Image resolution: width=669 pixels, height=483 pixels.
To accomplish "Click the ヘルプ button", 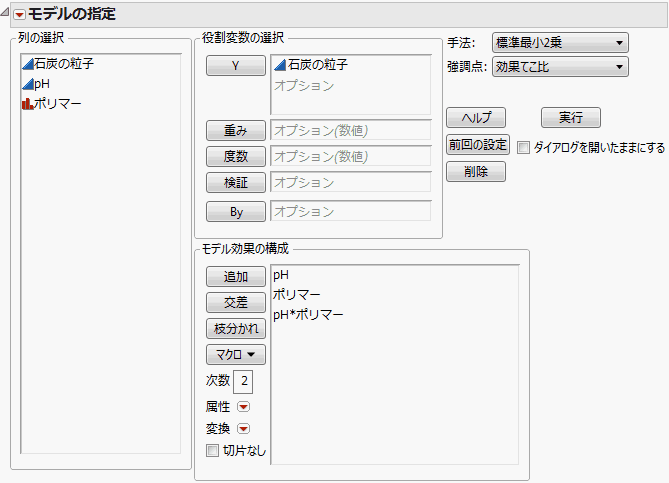I will [476, 117].
